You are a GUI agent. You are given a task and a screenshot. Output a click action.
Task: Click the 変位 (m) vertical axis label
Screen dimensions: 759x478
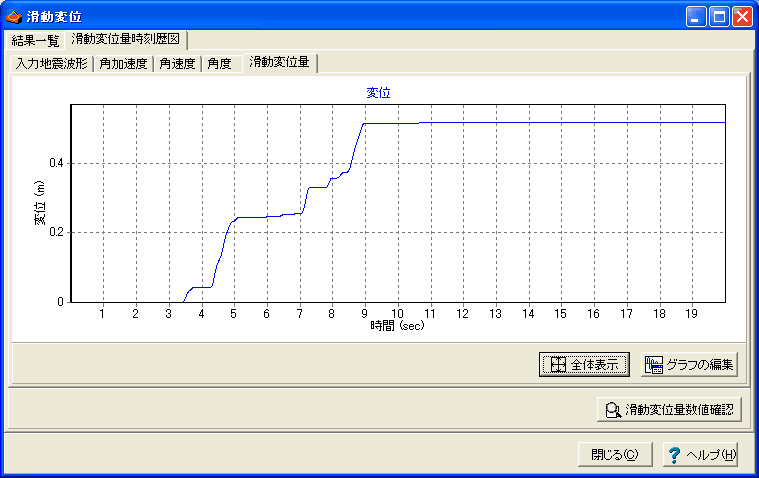coord(39,203)
